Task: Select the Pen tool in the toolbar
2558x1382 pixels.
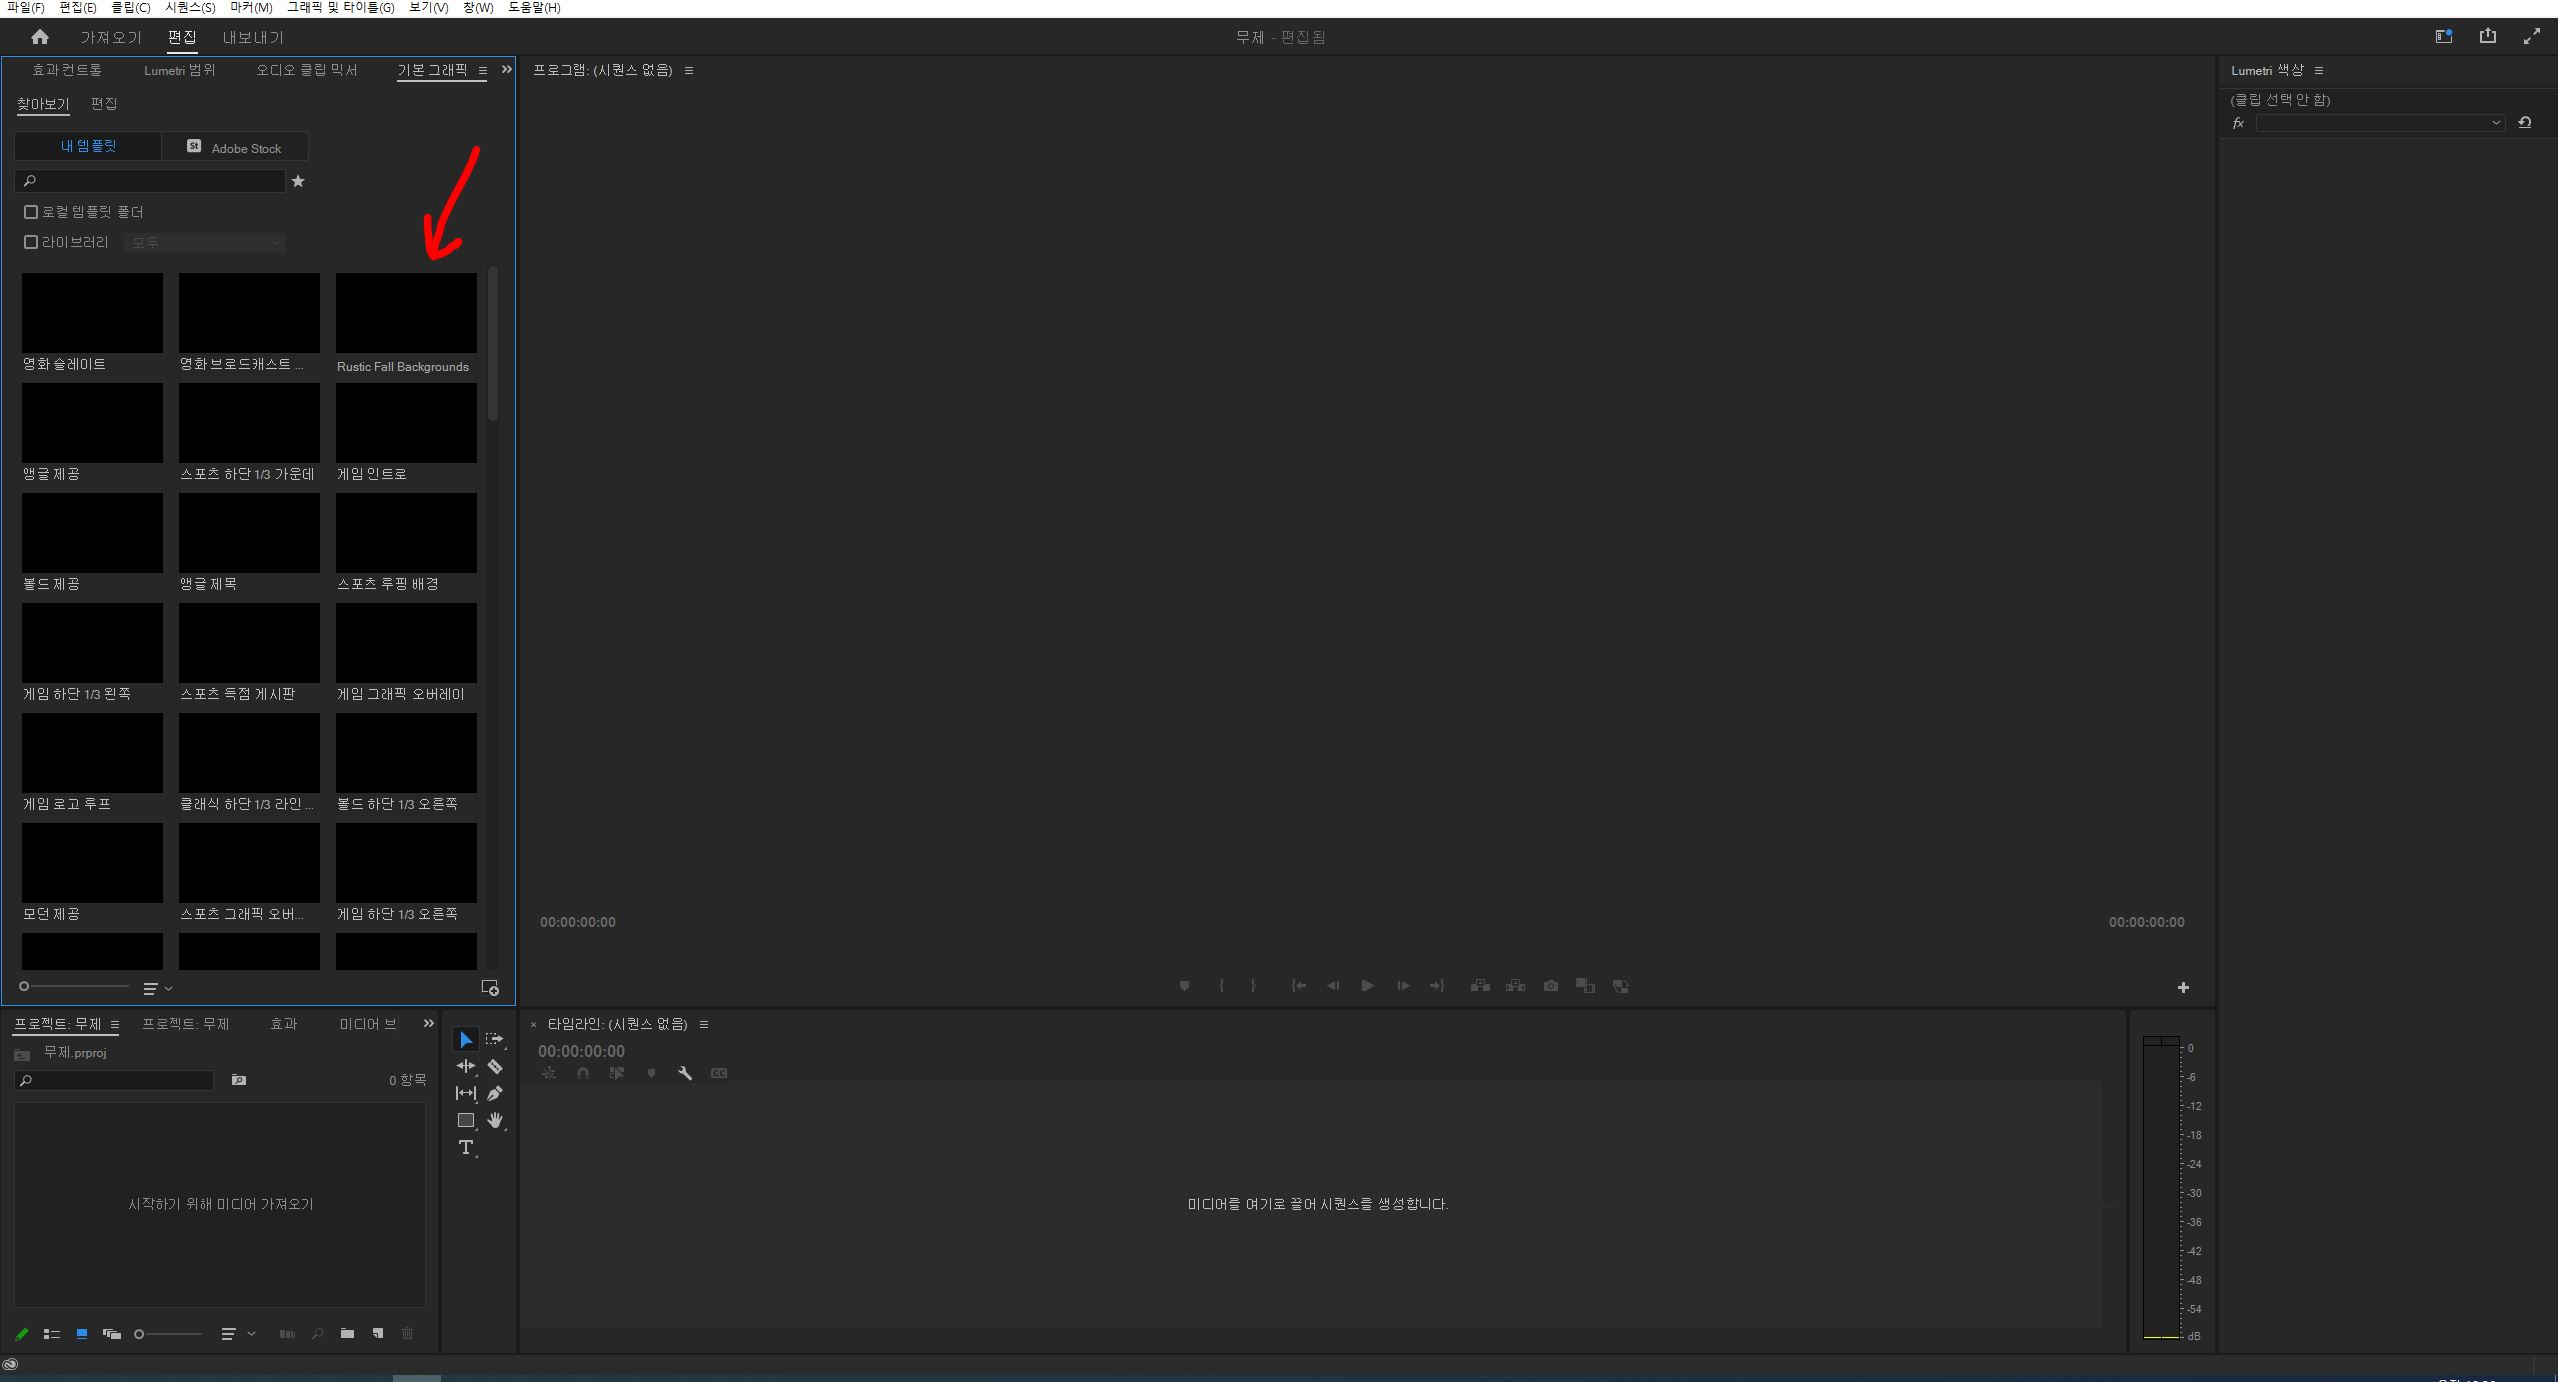Action: pos(496,1093)
